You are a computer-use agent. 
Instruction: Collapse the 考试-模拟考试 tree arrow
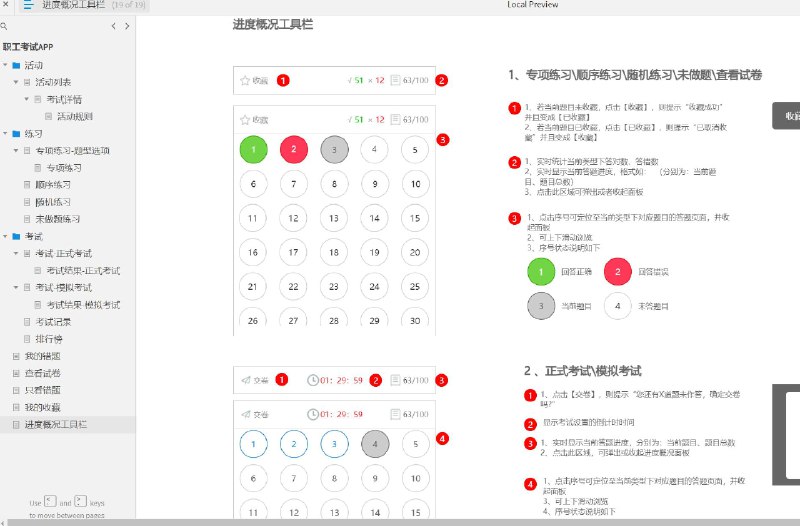[x=16, y=287]
